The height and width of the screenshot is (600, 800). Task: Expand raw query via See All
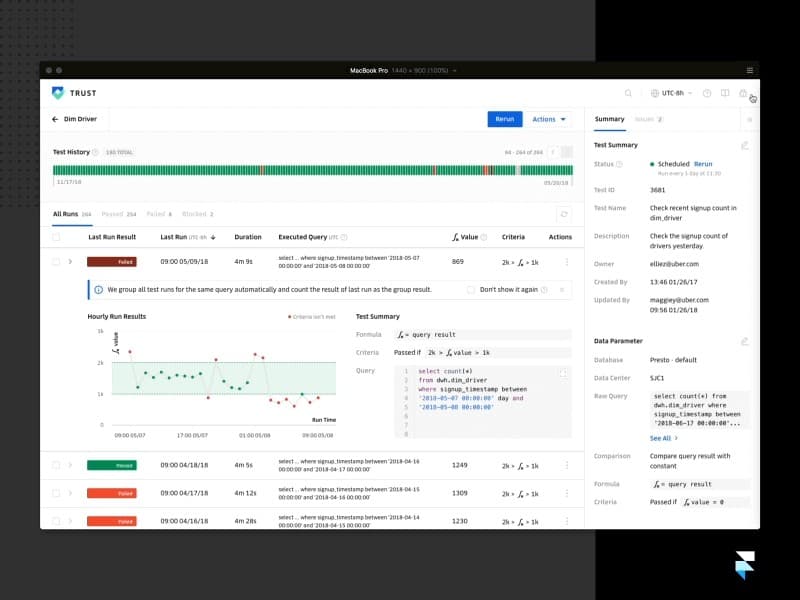pyautogui.click(x=663, y=438)
